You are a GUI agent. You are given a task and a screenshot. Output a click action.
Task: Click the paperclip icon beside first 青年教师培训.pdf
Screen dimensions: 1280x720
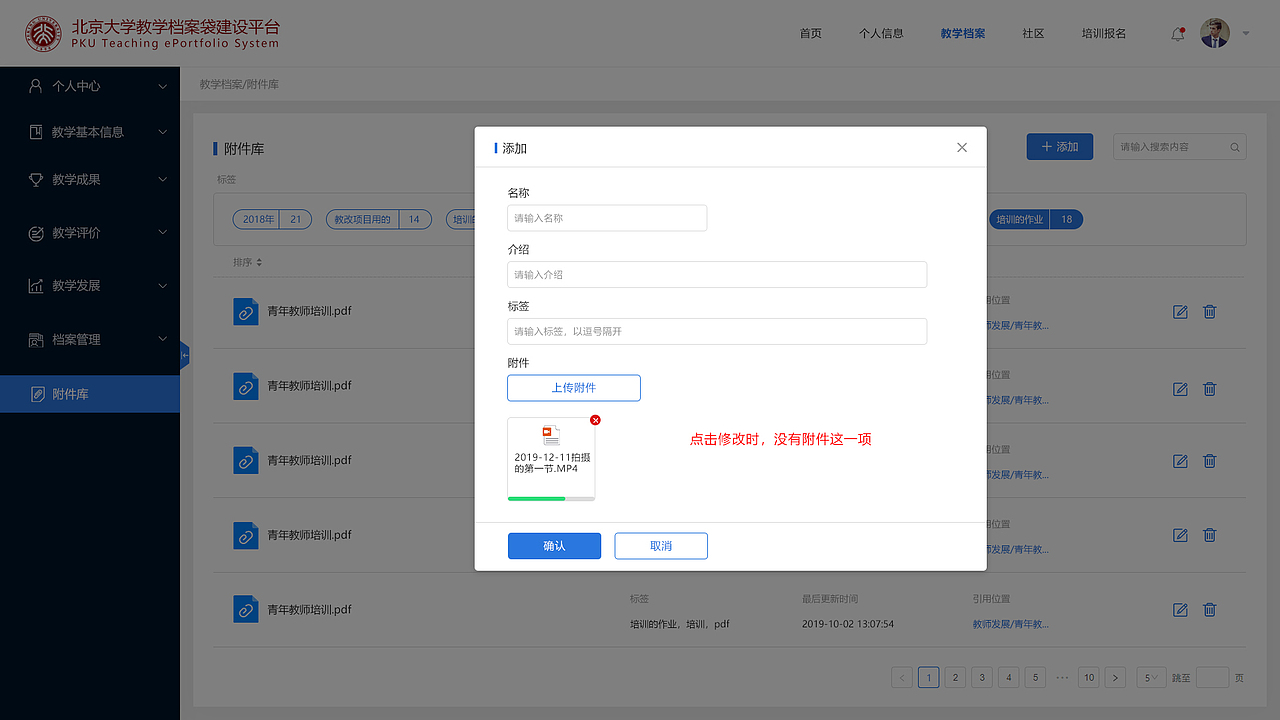pos(245,311)
